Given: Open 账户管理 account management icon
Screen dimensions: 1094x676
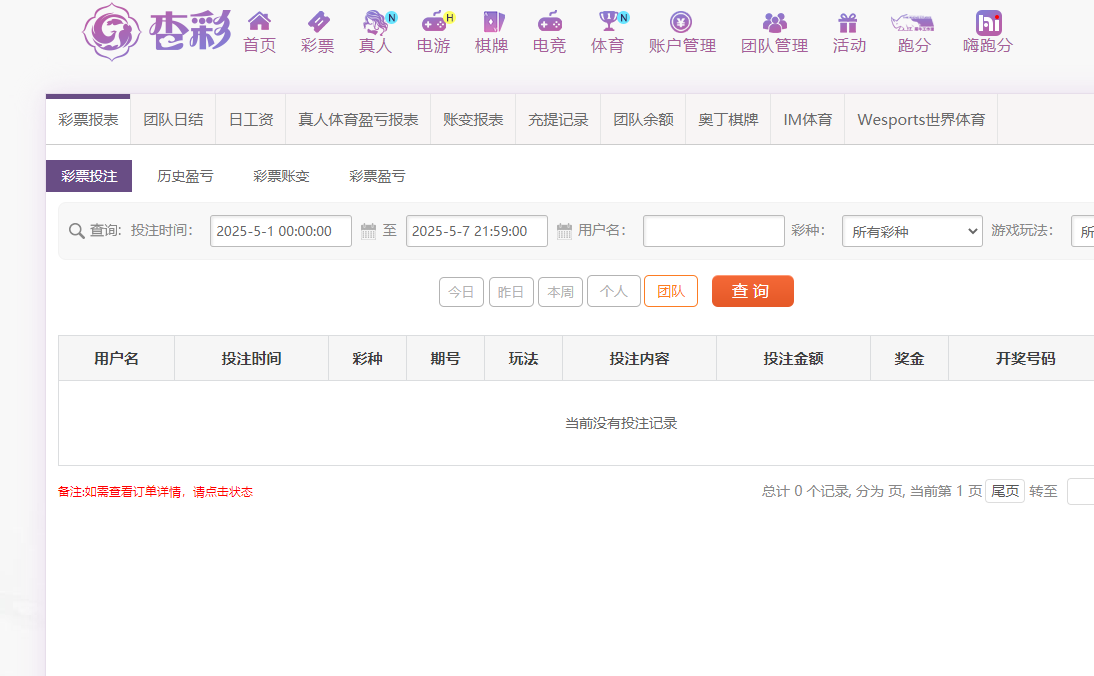Looking at the screenshot, I should click(682, 22).
